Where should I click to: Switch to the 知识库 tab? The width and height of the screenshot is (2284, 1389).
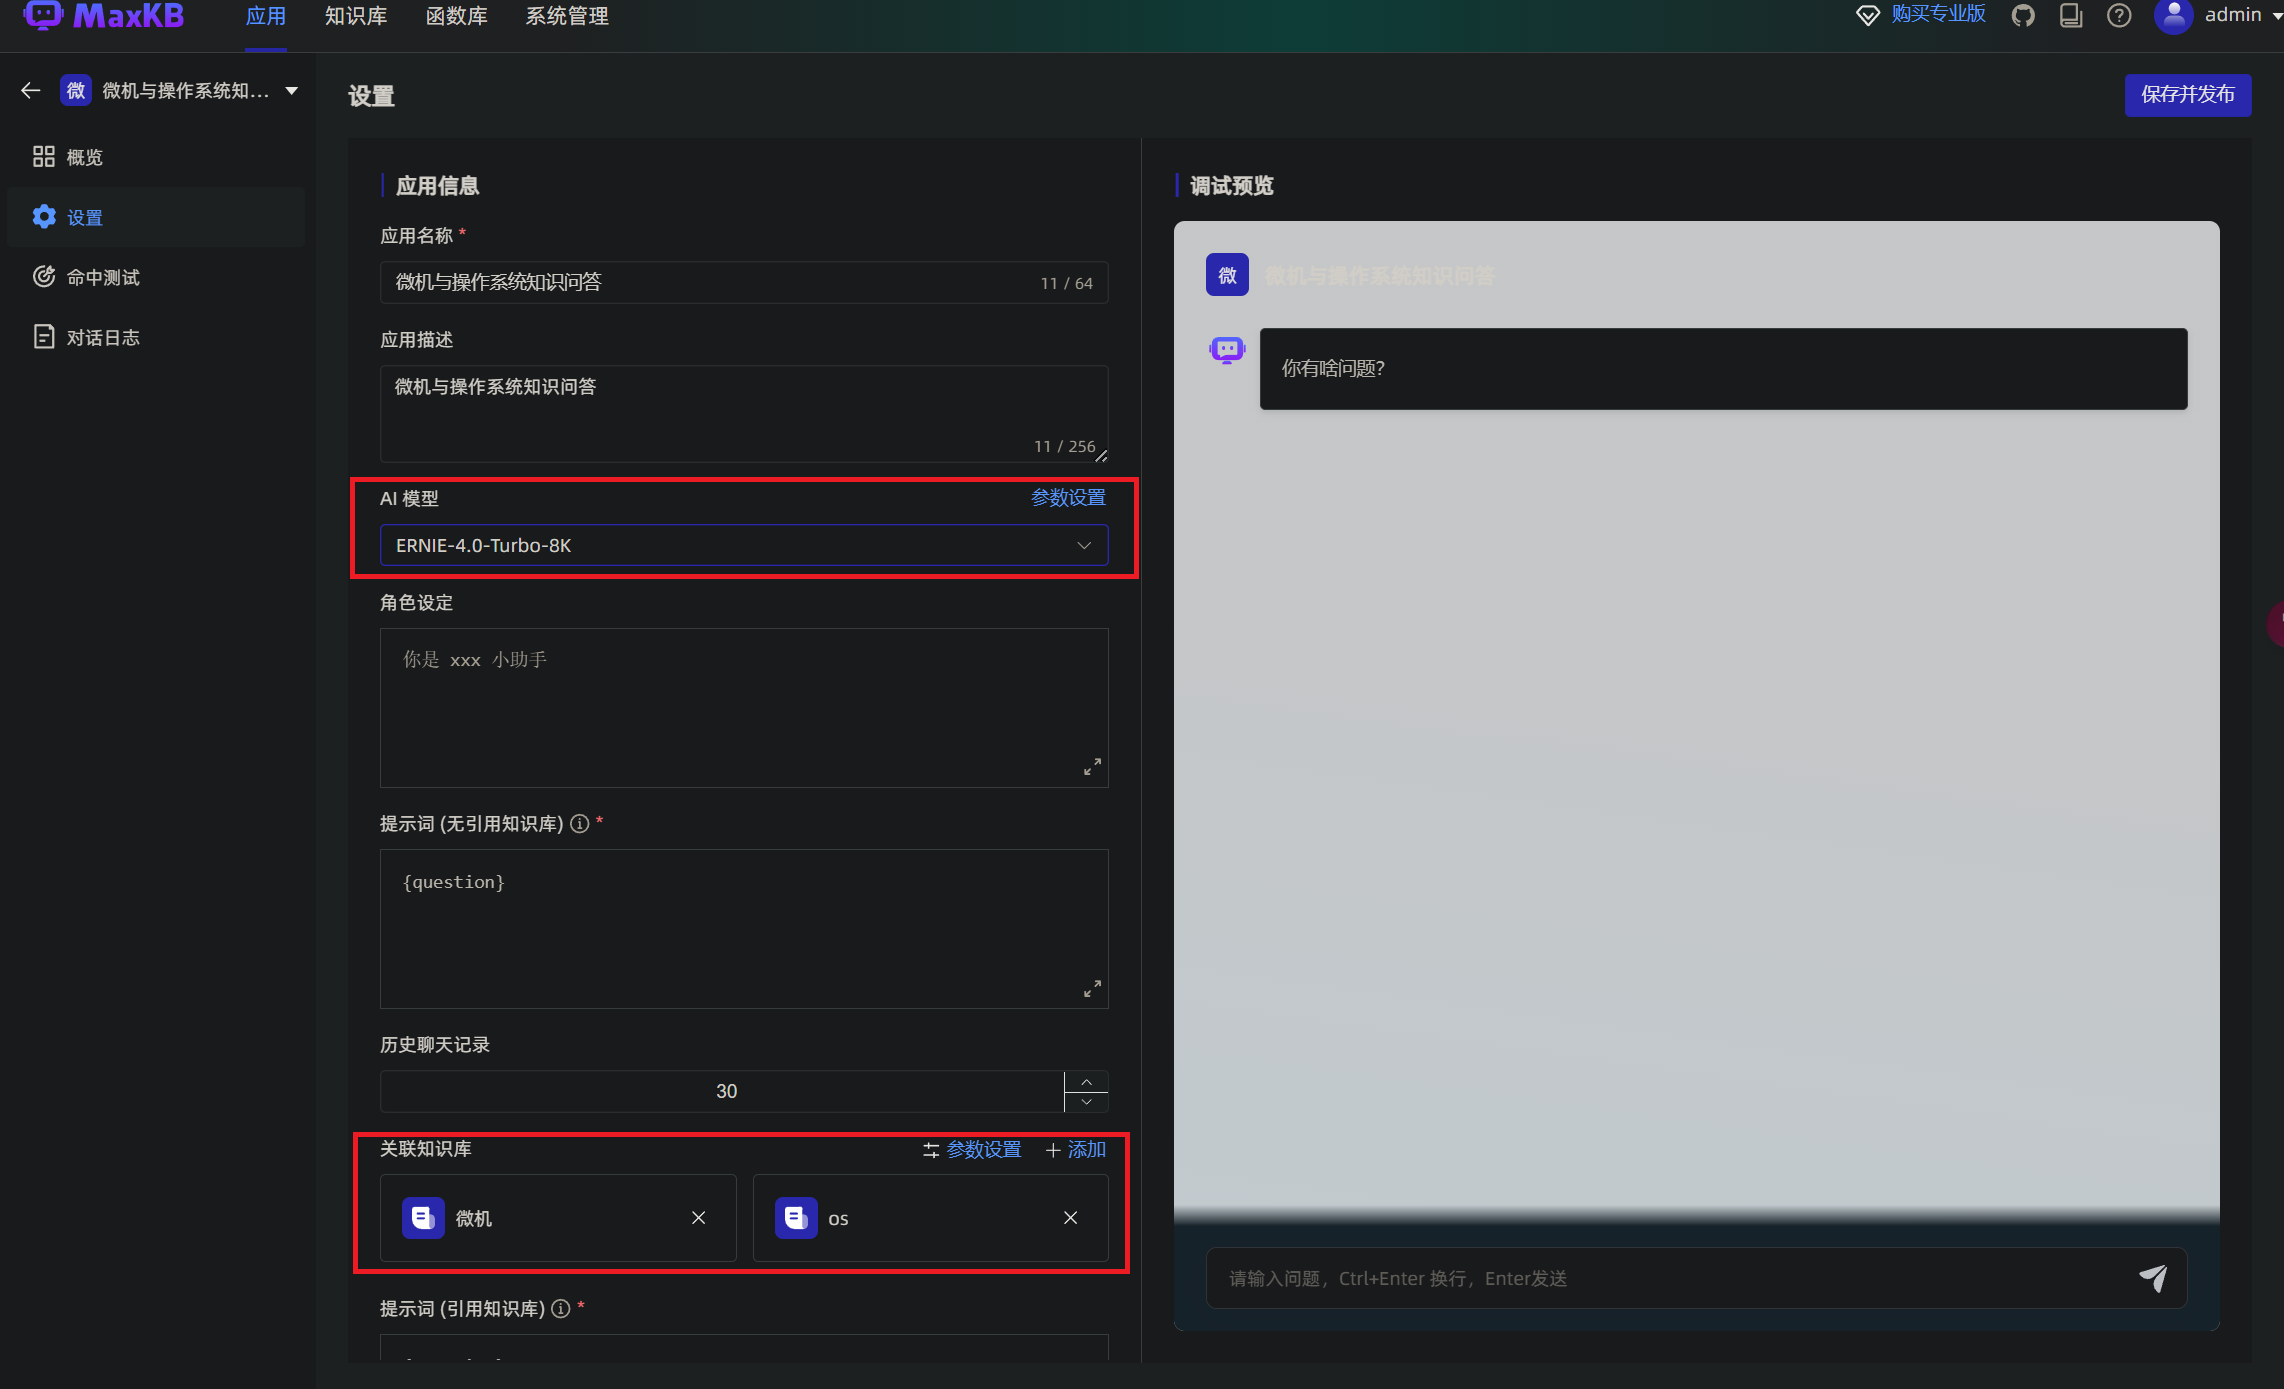pyautogui.click(x=356, y=17)
